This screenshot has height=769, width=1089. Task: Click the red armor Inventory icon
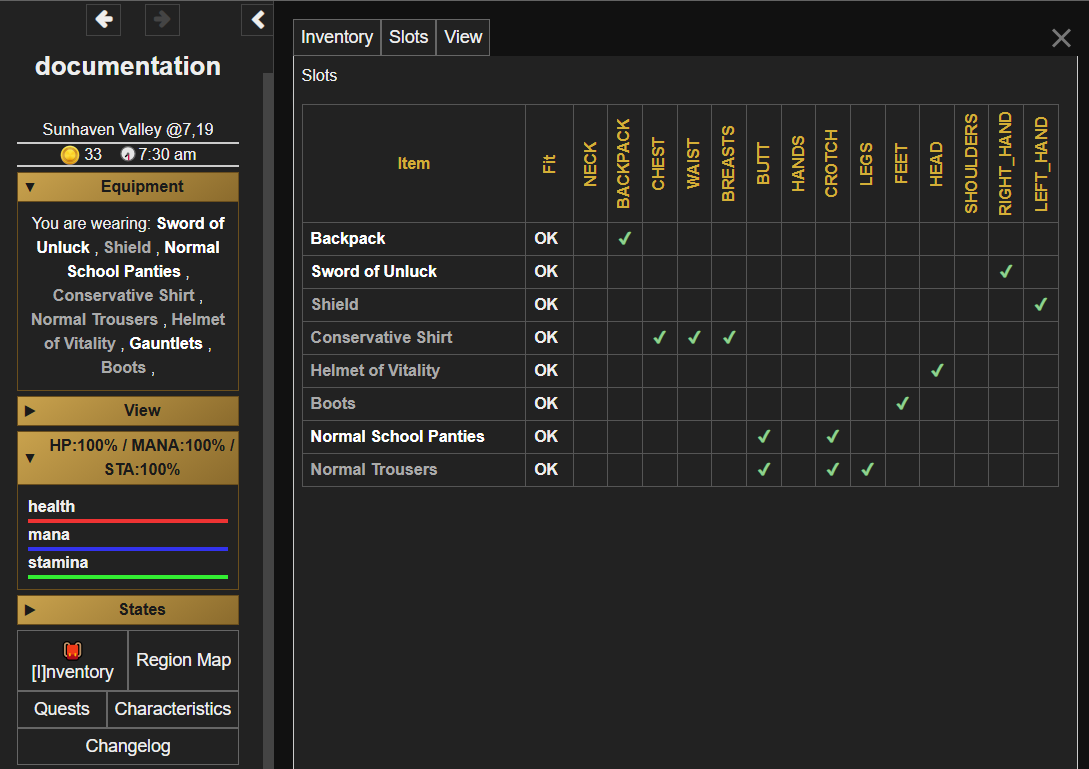(72, 650)
